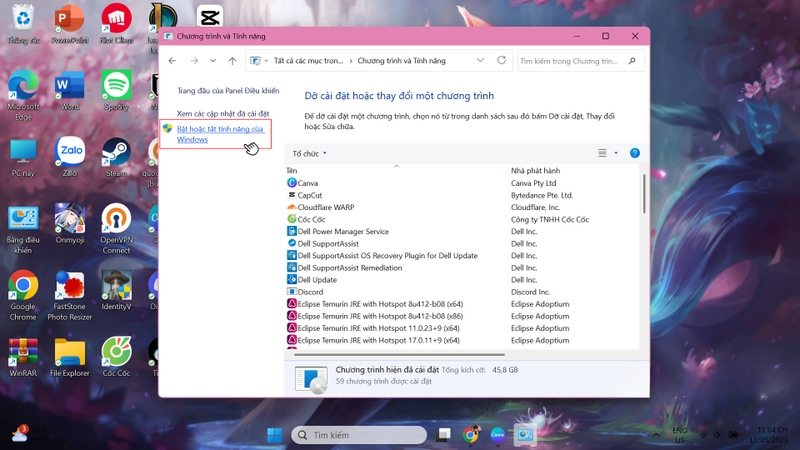The image size is (800, 450).
Task: Change the view layout icon
Action: pyautogui.click(x=603, y=153)
